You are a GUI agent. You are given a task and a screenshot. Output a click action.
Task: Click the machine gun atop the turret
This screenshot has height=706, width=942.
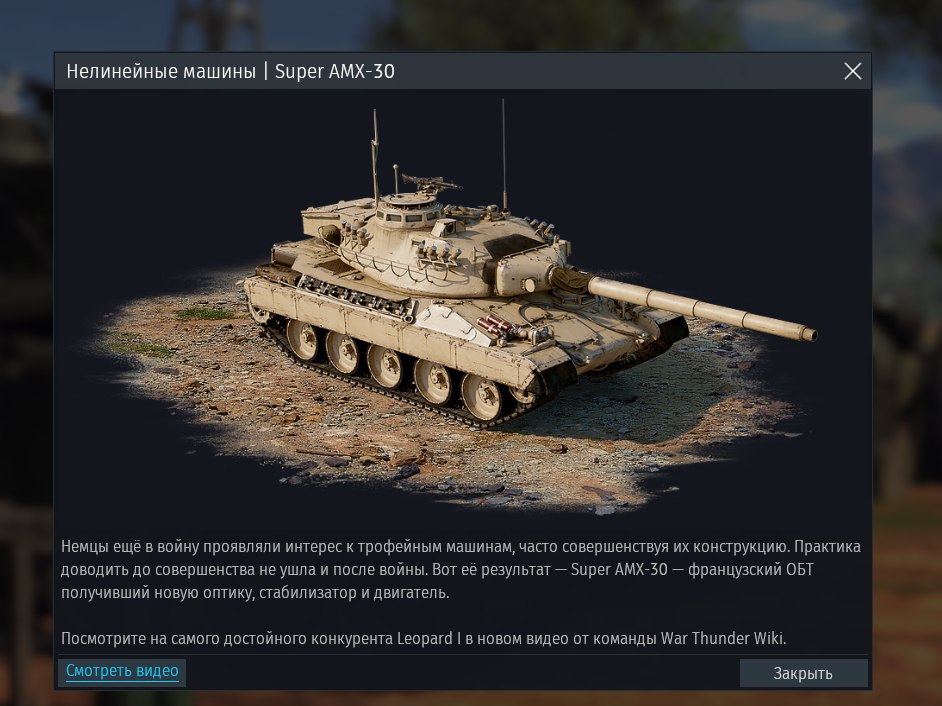(x=429, y=182)
